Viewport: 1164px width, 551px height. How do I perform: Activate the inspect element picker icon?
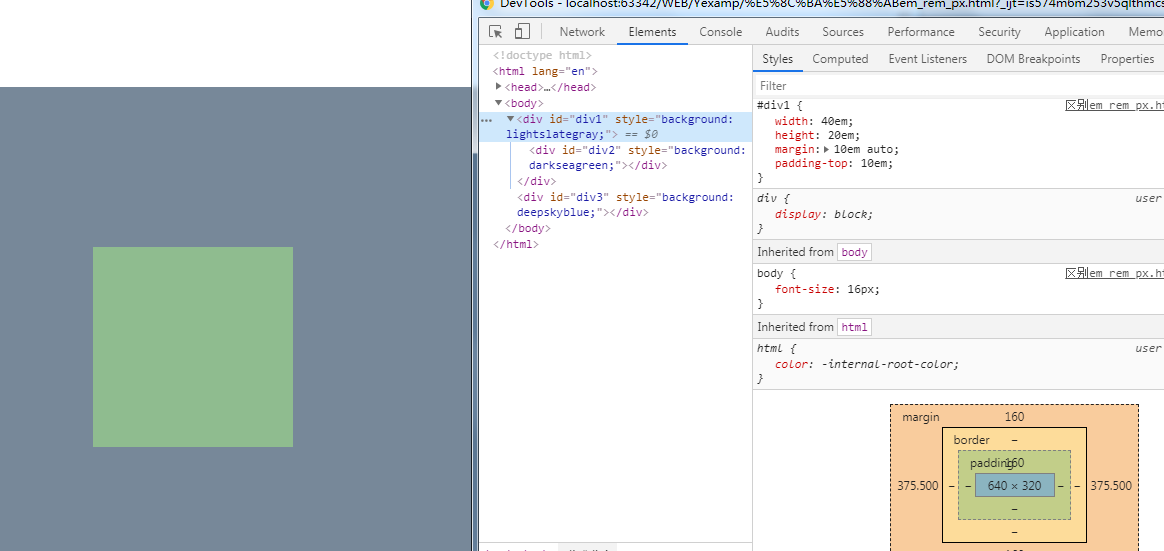coord(496,31)
